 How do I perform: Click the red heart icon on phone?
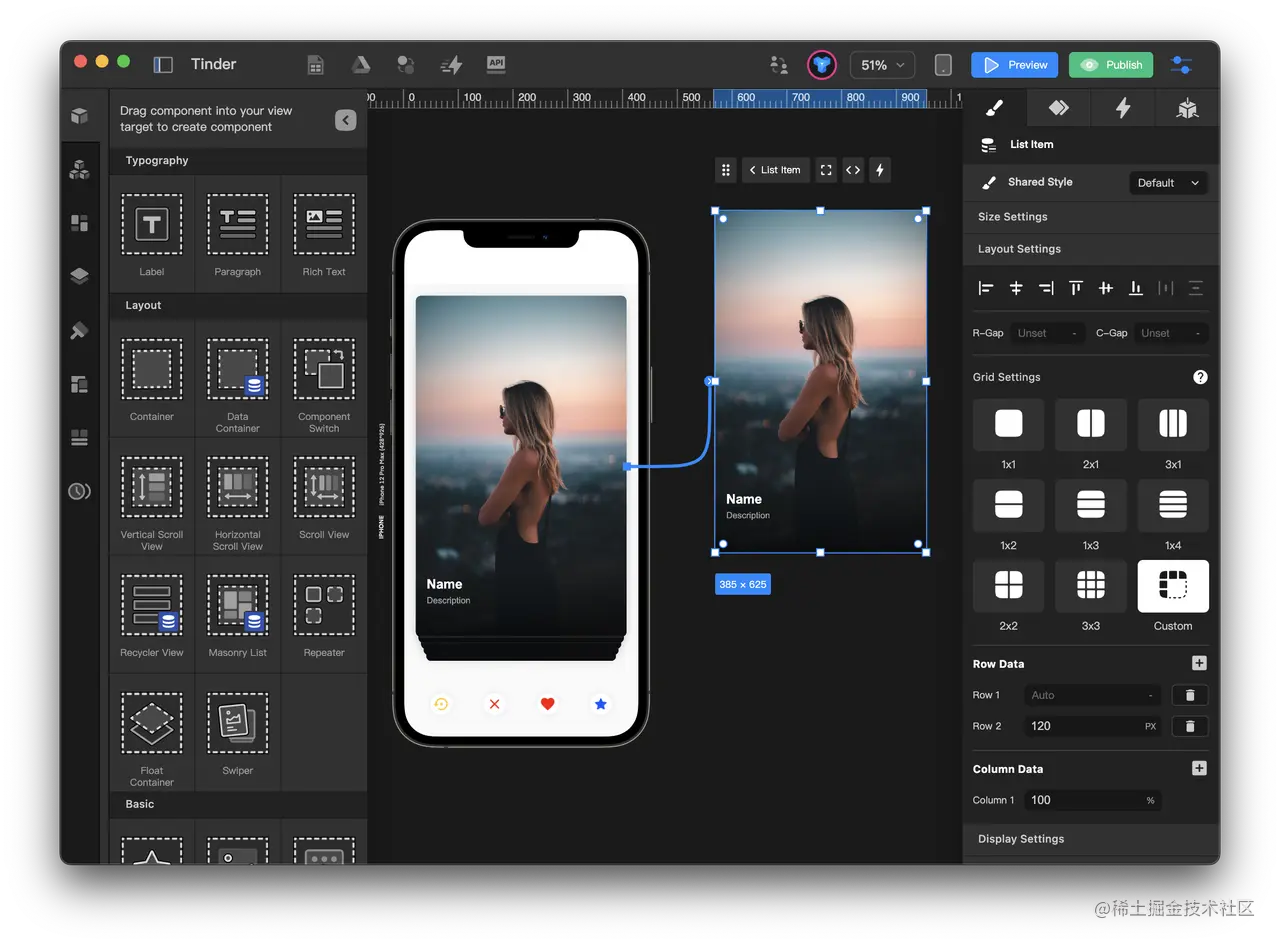[547, 704]
